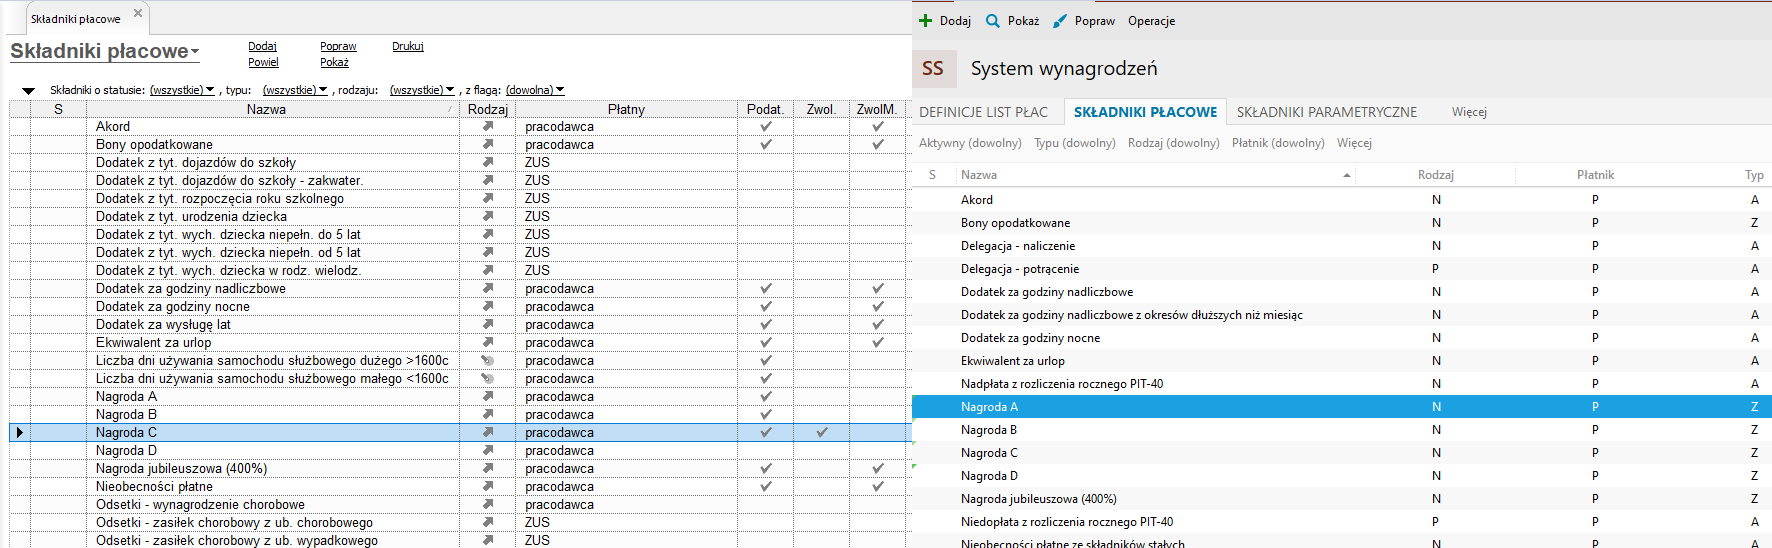
Task: Click the Rodzaj icon for Ekwiwalent za urlop (left)
Action: tap(488, 343)
